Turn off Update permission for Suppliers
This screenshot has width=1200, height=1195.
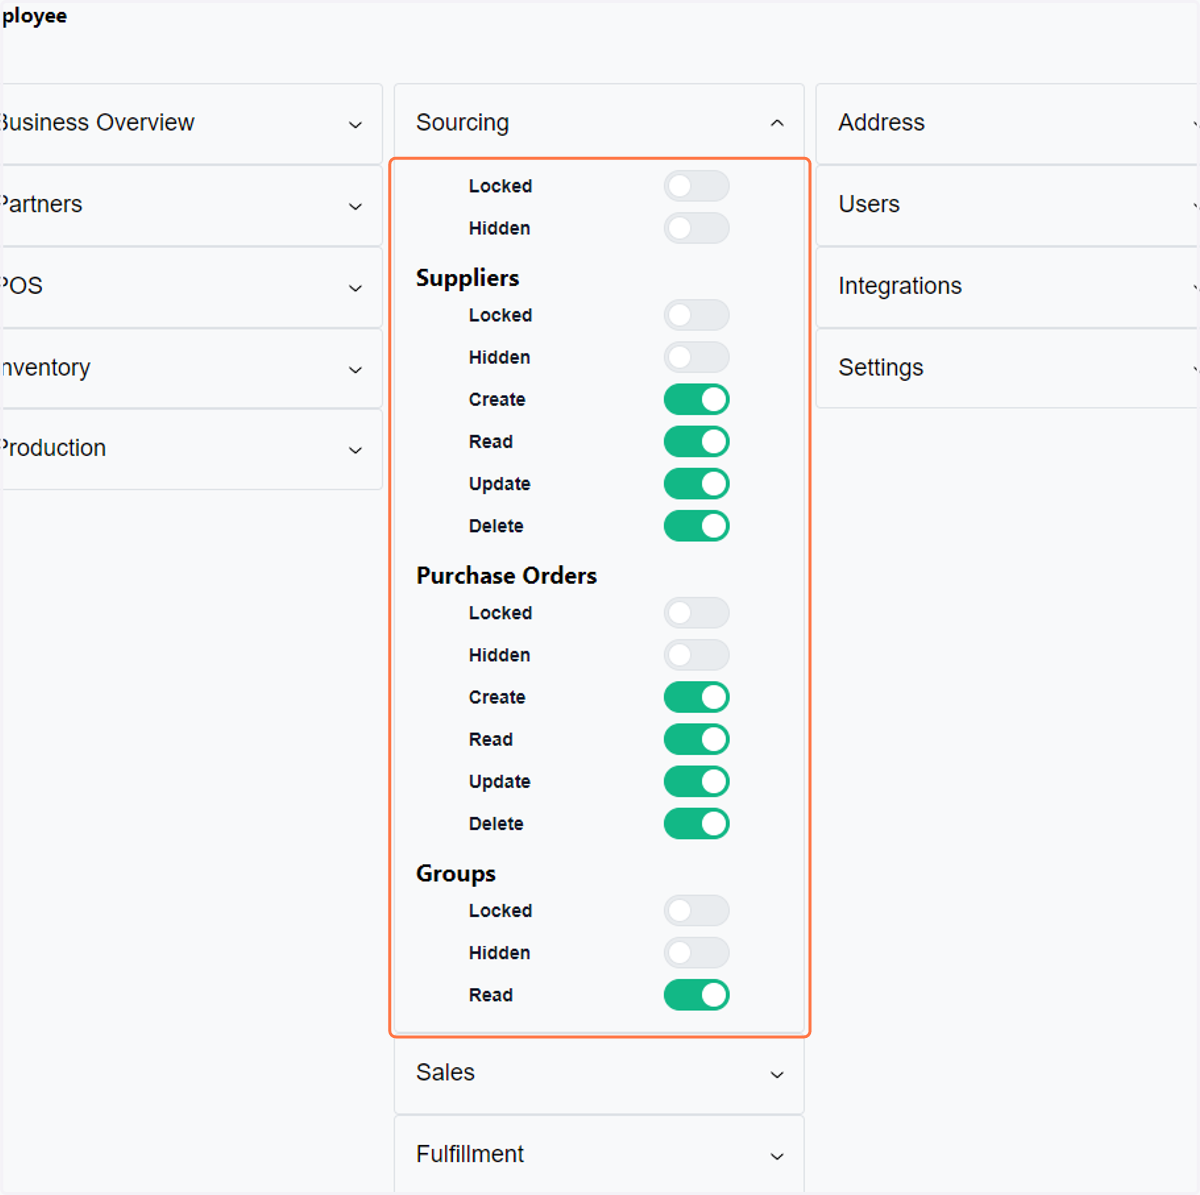[x=697, y=484]
